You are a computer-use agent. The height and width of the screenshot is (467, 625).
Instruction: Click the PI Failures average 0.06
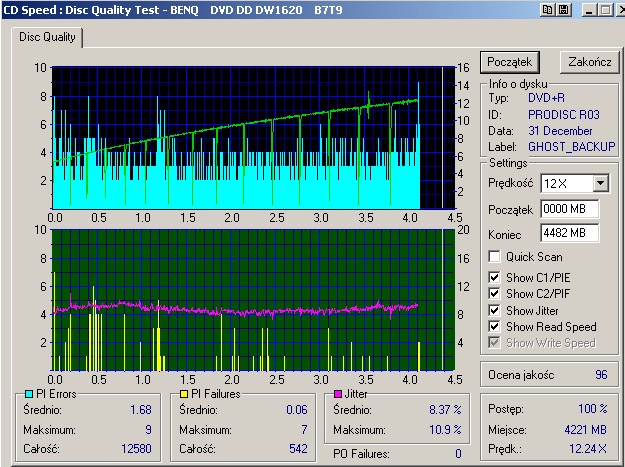click(297, 410)
